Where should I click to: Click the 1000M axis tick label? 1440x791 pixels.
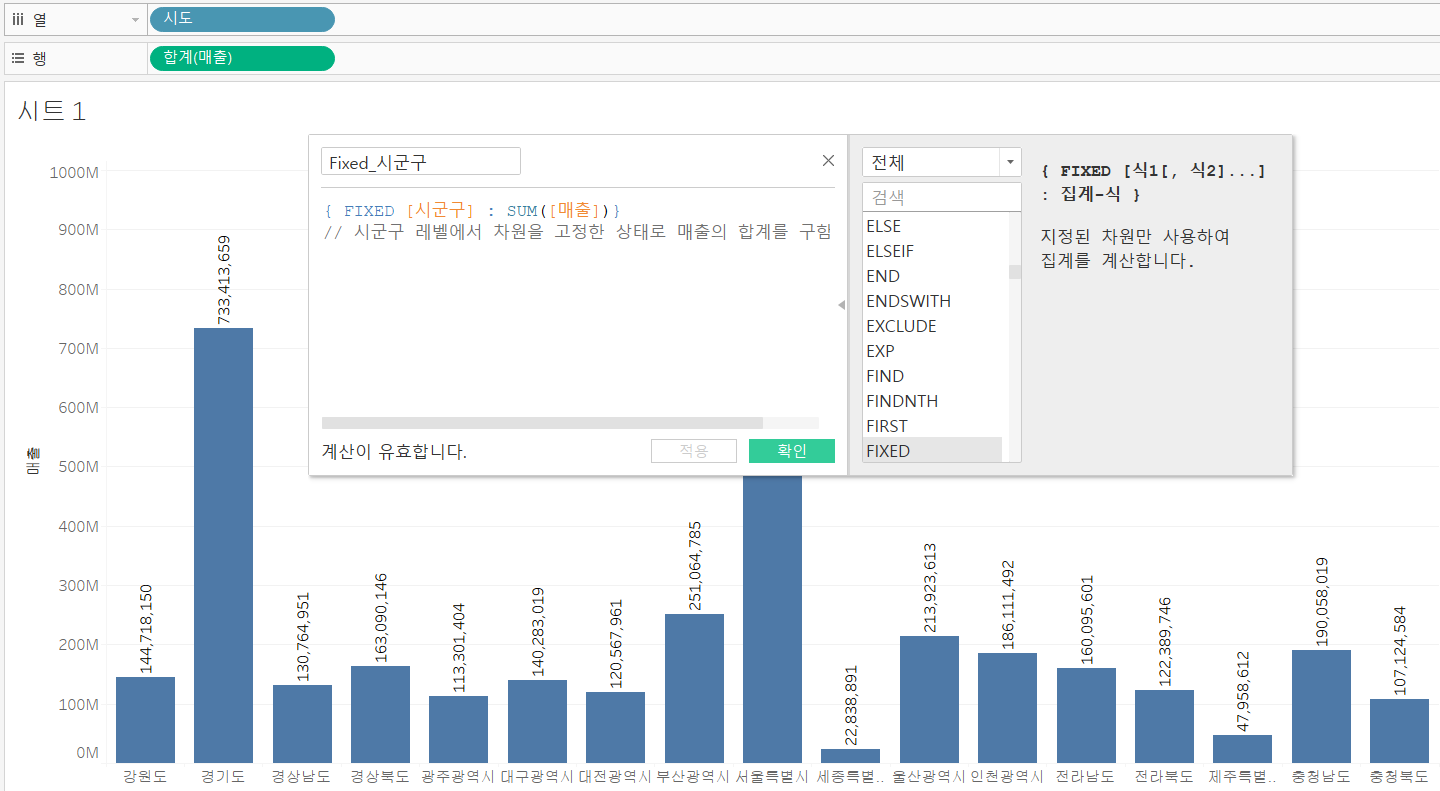(x=74, y=172)
